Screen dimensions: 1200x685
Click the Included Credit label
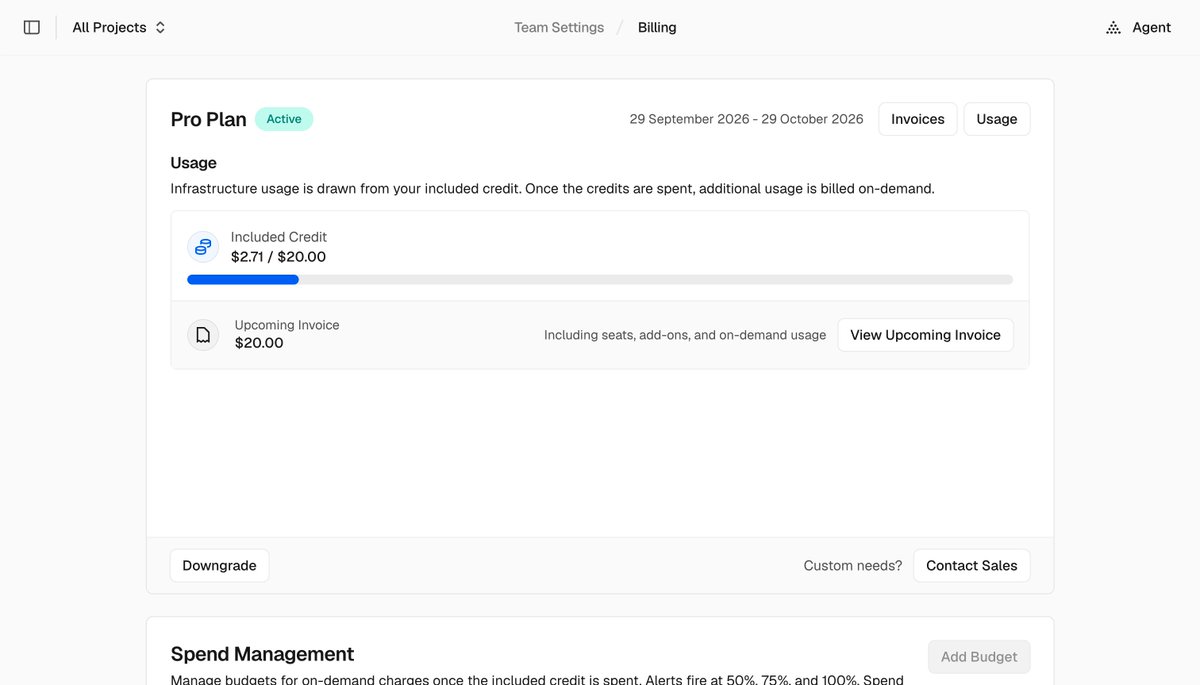click(x=279, y=237)
